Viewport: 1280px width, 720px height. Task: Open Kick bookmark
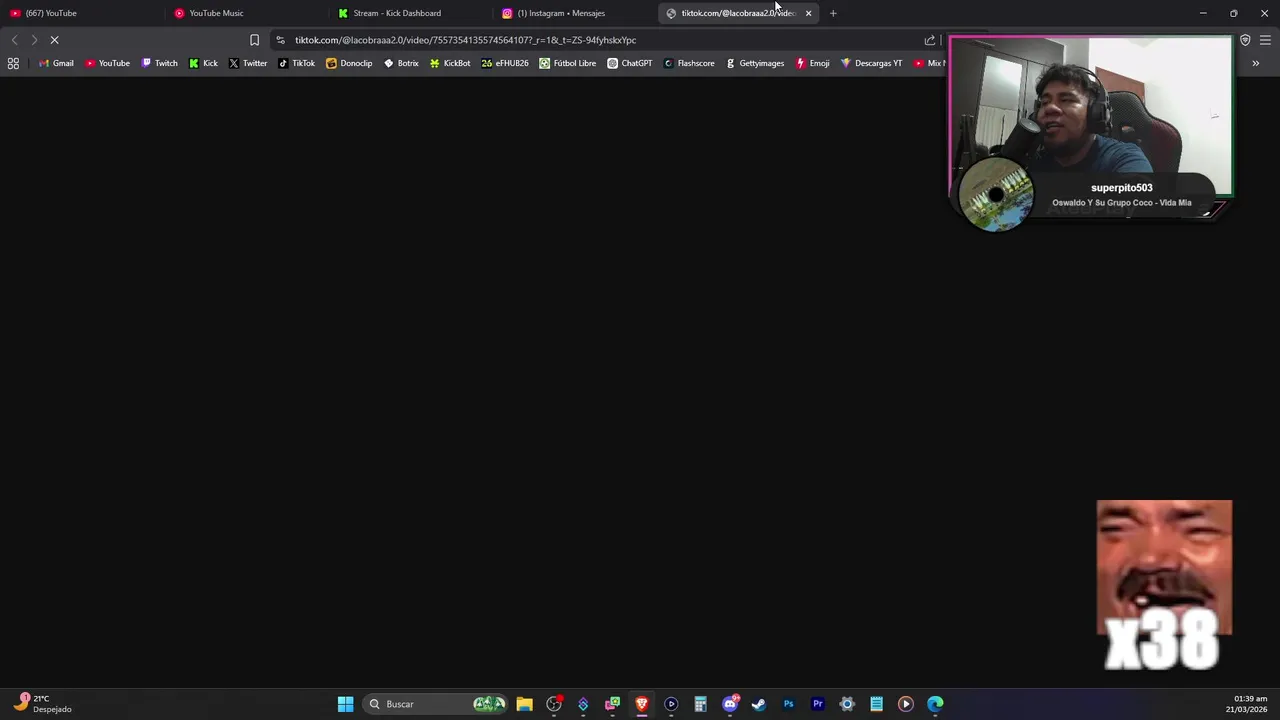click(x=203, y=63)
